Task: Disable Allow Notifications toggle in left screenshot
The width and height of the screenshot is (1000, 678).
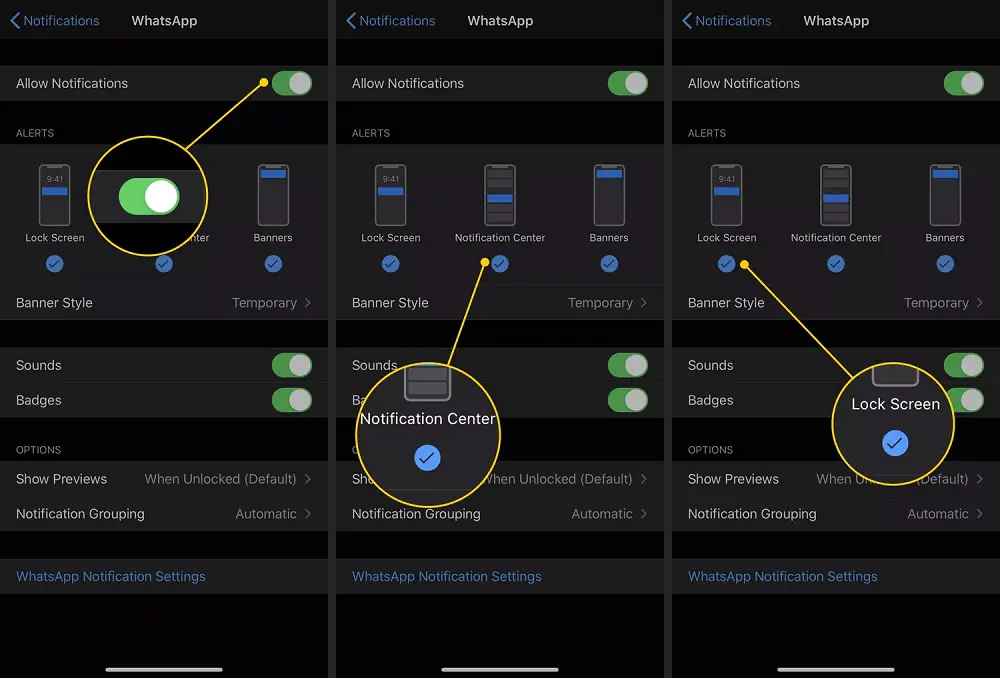Action: pos(292,84)
